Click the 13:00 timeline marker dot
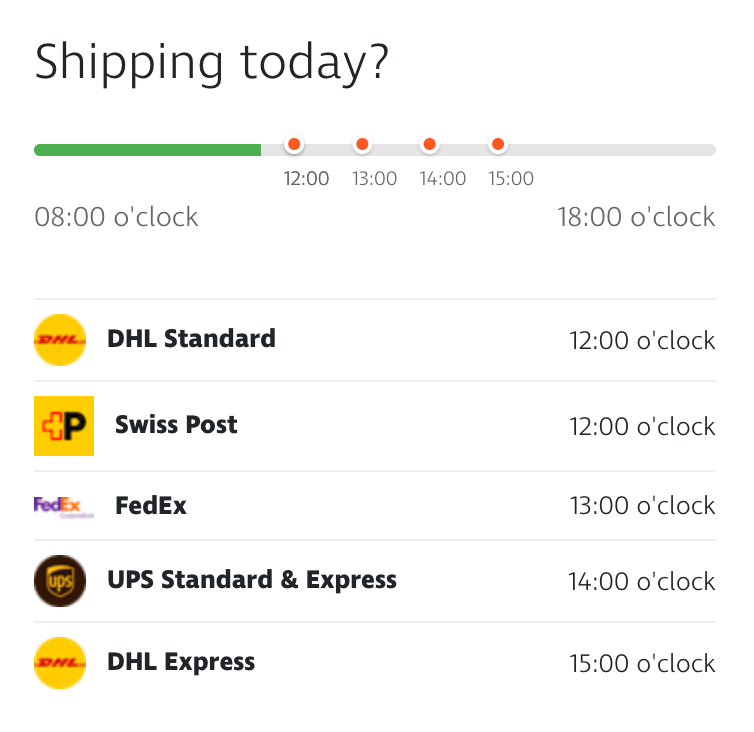This screenshot has height=732, width=754. [362, 145]
